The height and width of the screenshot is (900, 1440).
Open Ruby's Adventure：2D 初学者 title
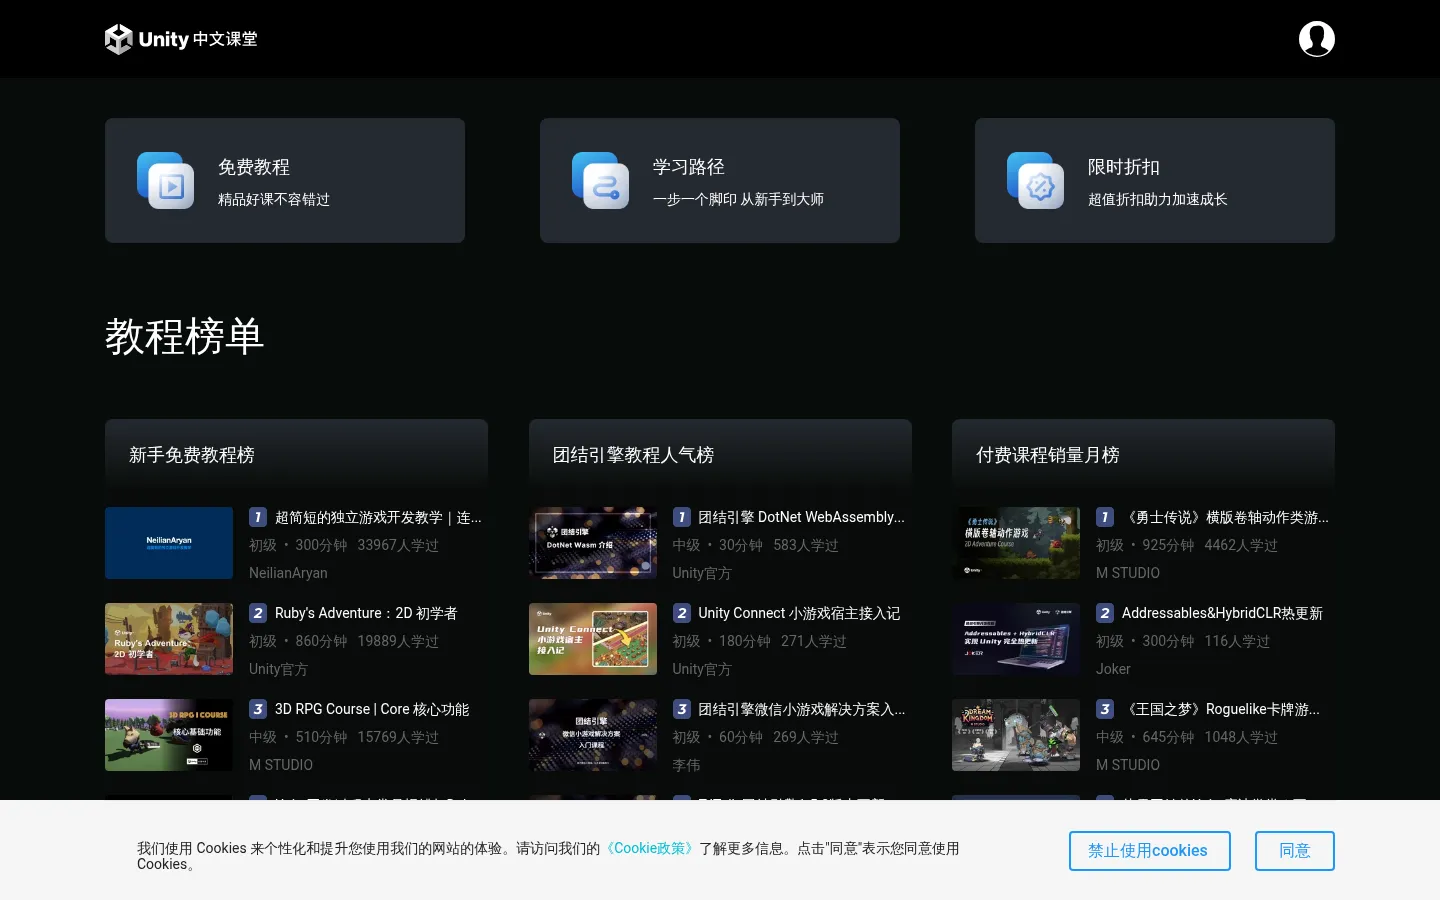pyautogui.click(x=366, y=613)
